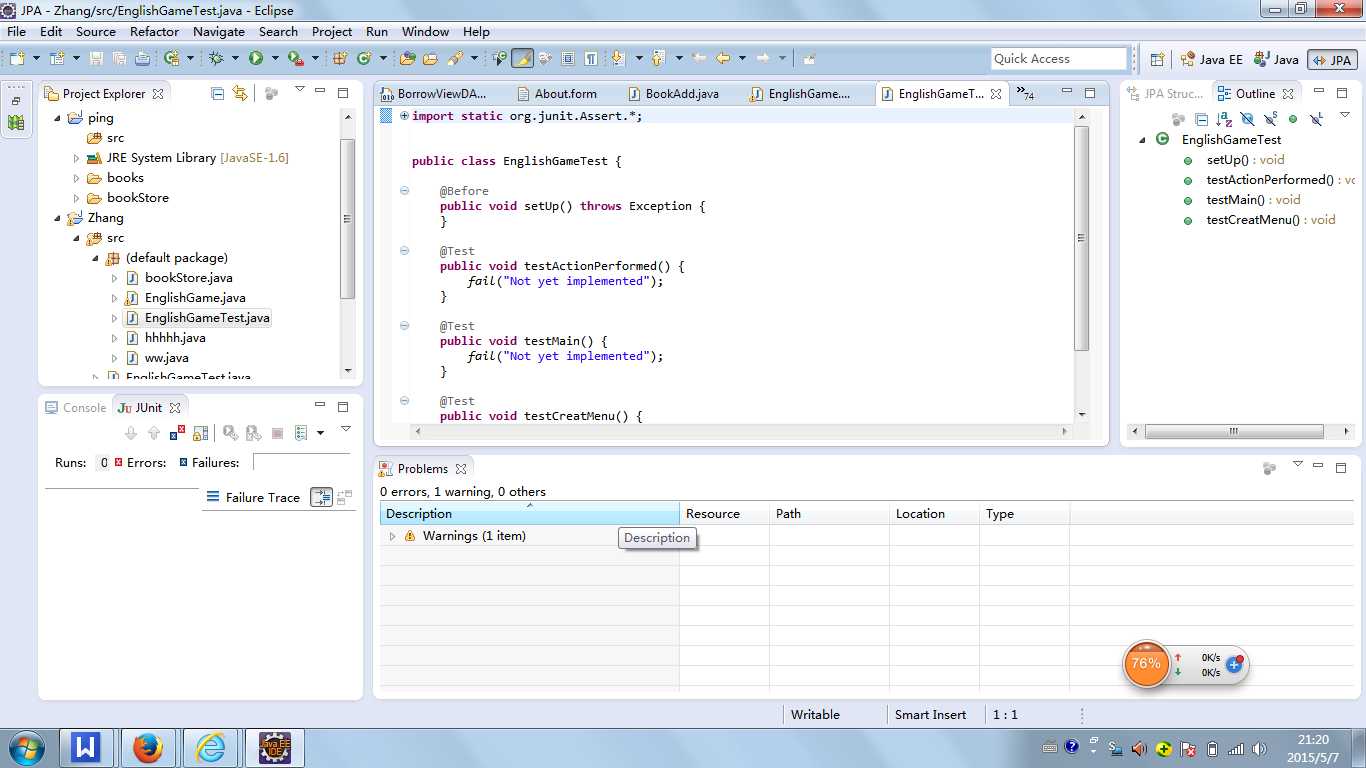
Task: Click the Description column header
Action: click(x=529, y=514)
